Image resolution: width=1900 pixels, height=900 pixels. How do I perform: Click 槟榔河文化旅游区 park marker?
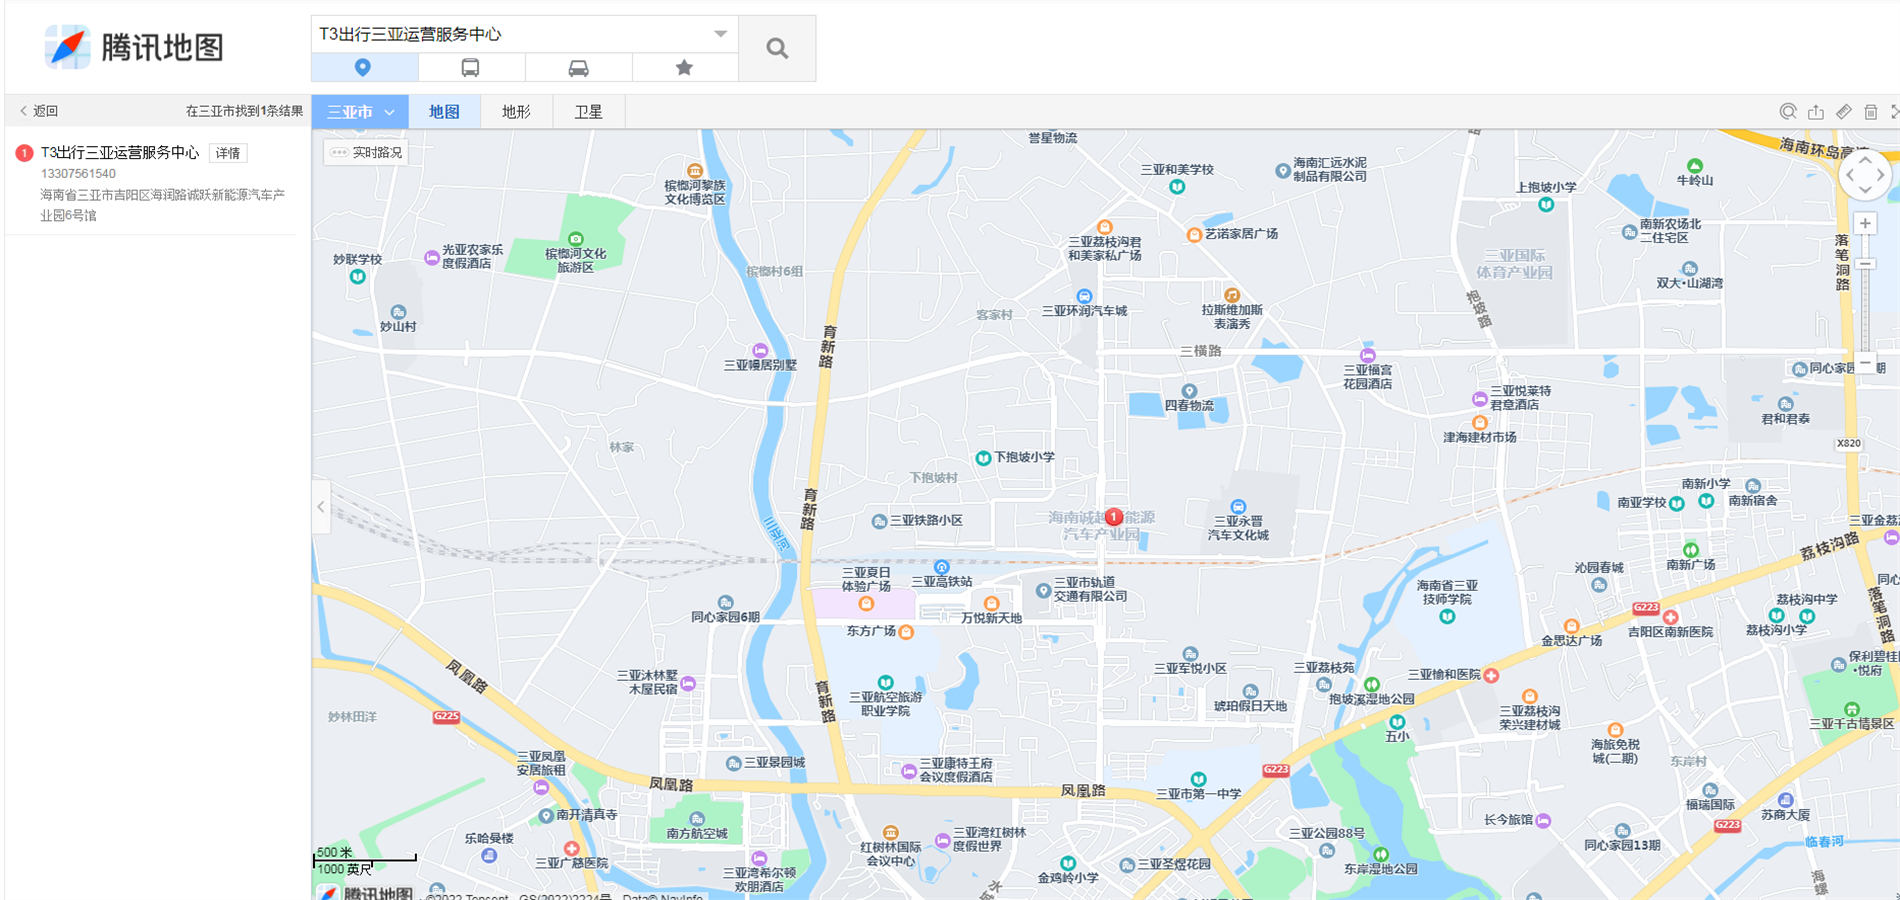575,239
